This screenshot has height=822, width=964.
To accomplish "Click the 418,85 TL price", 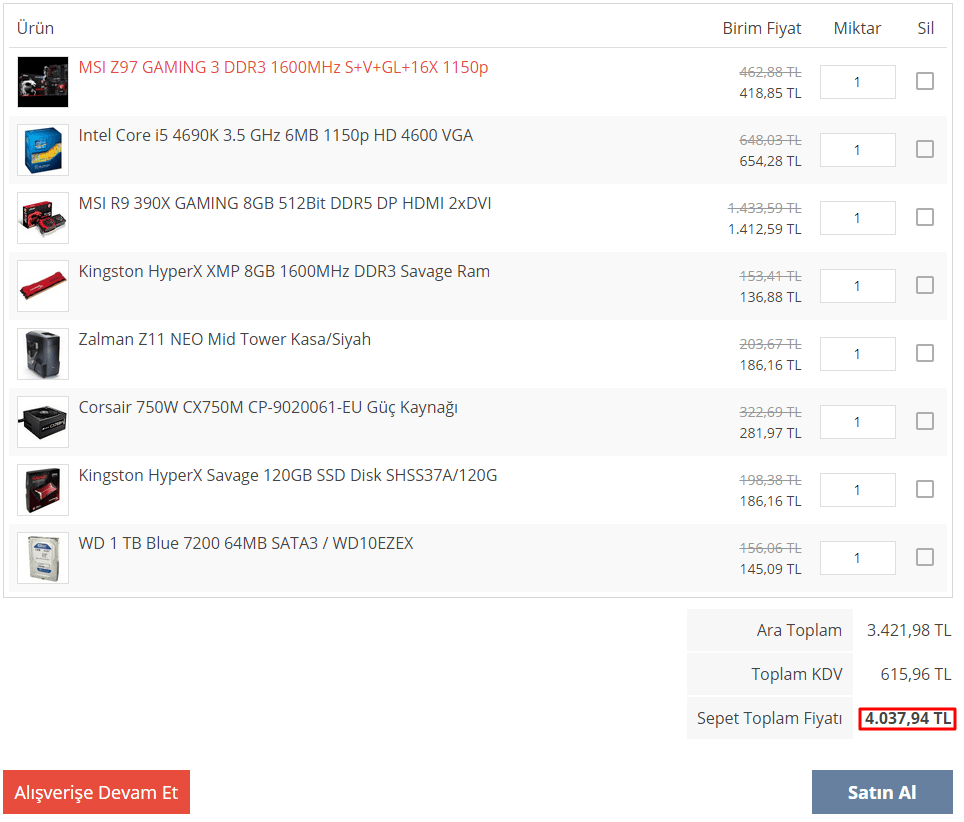I will pyautogui.click(x=770, y=93).
